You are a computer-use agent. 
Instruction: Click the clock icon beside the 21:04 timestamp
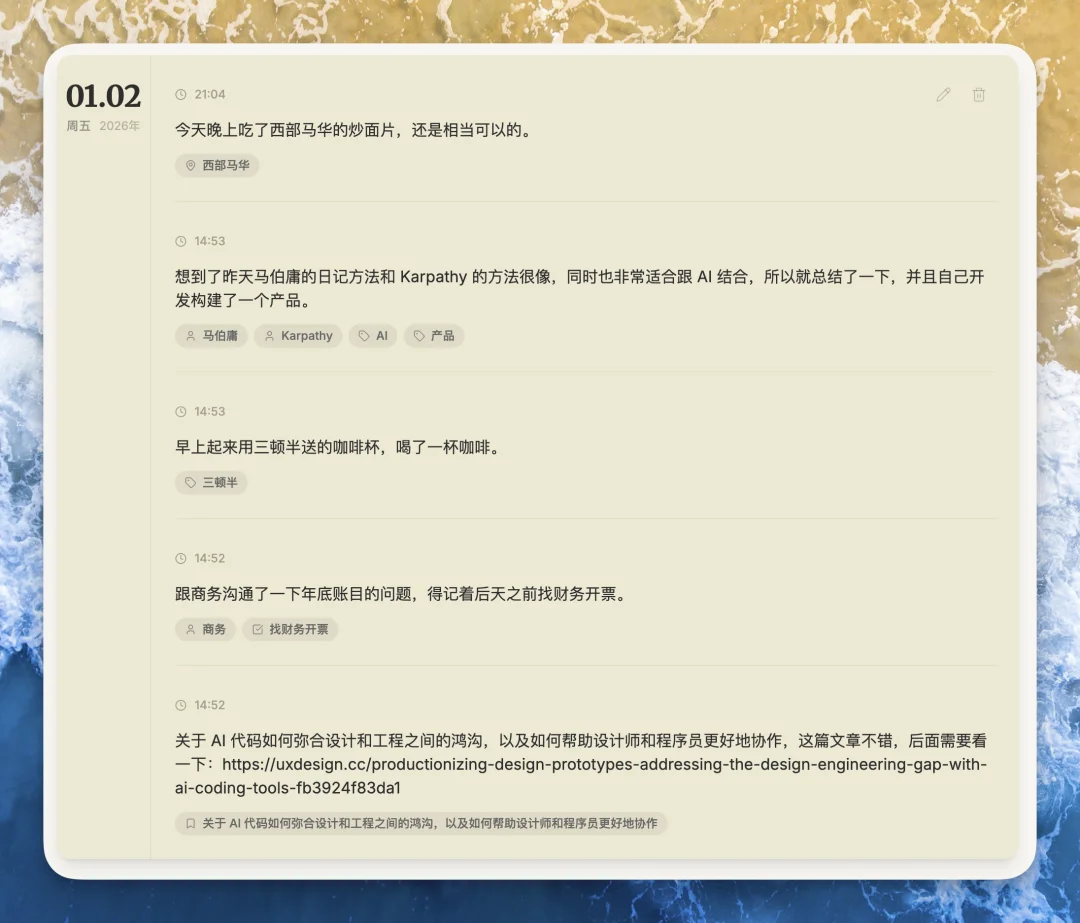180,94
